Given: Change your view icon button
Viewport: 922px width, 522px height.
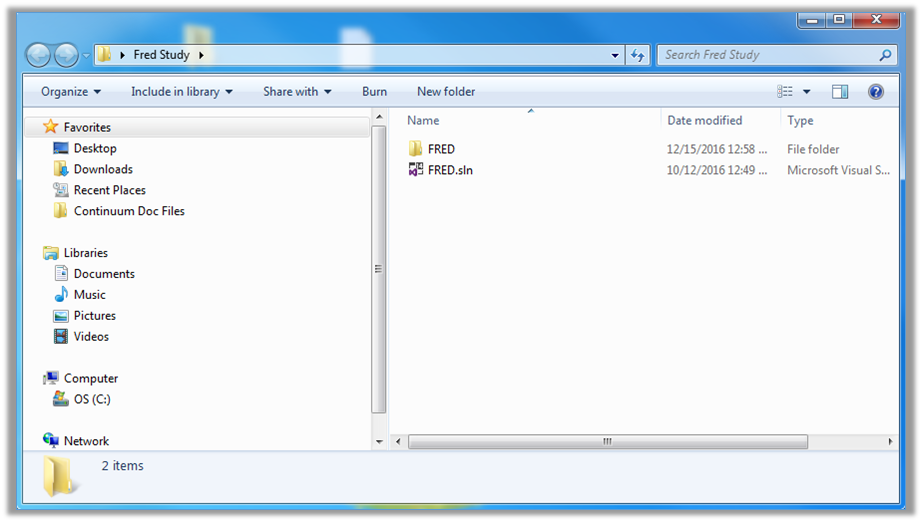Looking at the screenshot, I should 785,92.
